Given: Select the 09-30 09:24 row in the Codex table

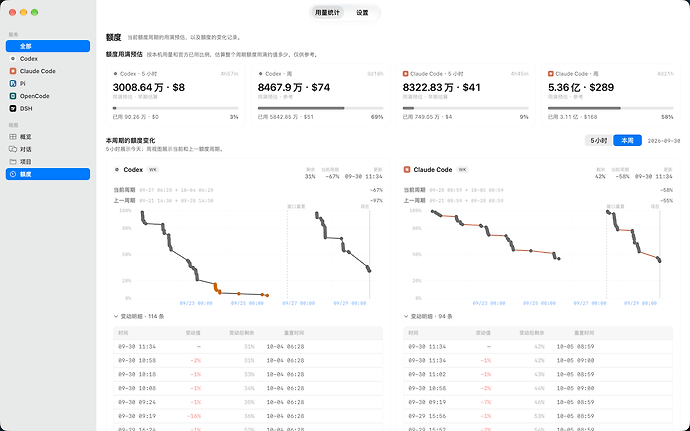Looking at the screenshot, I should coord(248,402).
